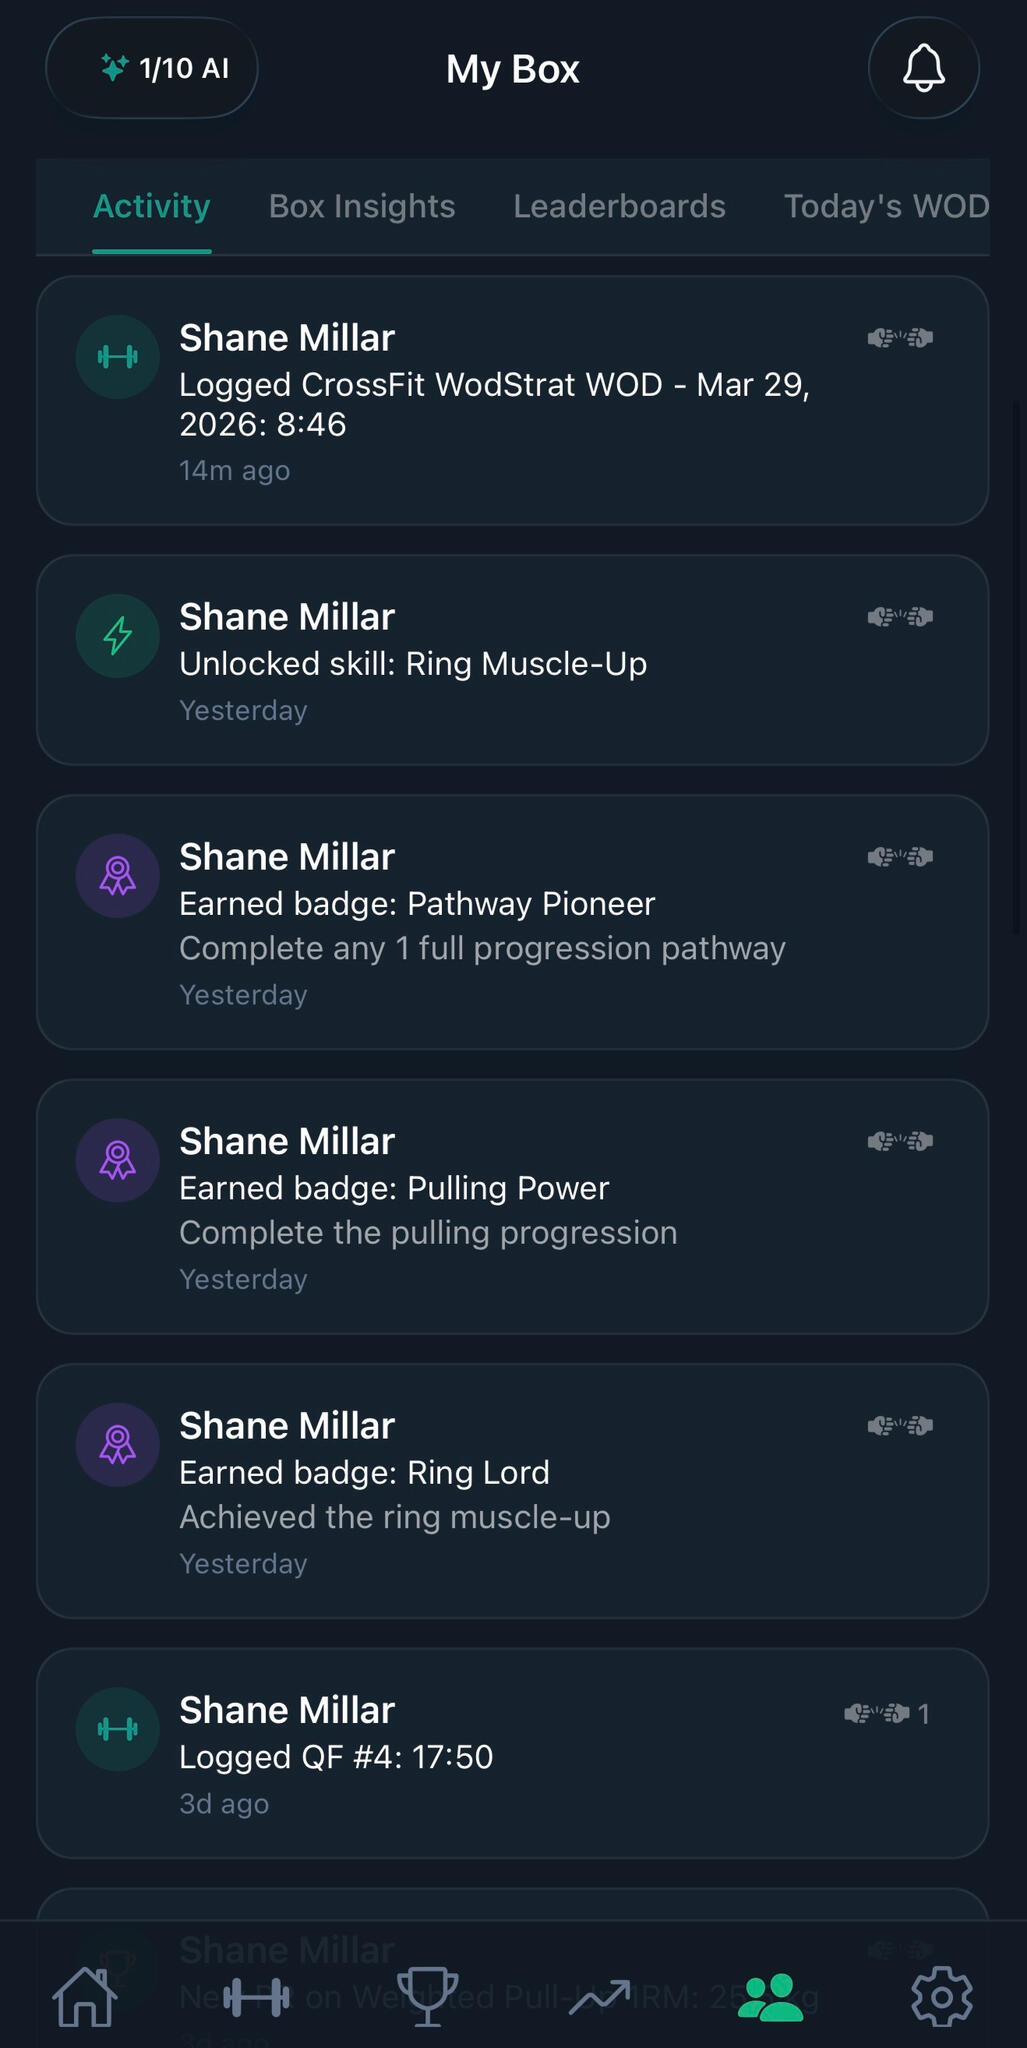The width and height of the screenshot is (1027, 2048).
Task: Tap the community people nav icon
Action: 770,1997
